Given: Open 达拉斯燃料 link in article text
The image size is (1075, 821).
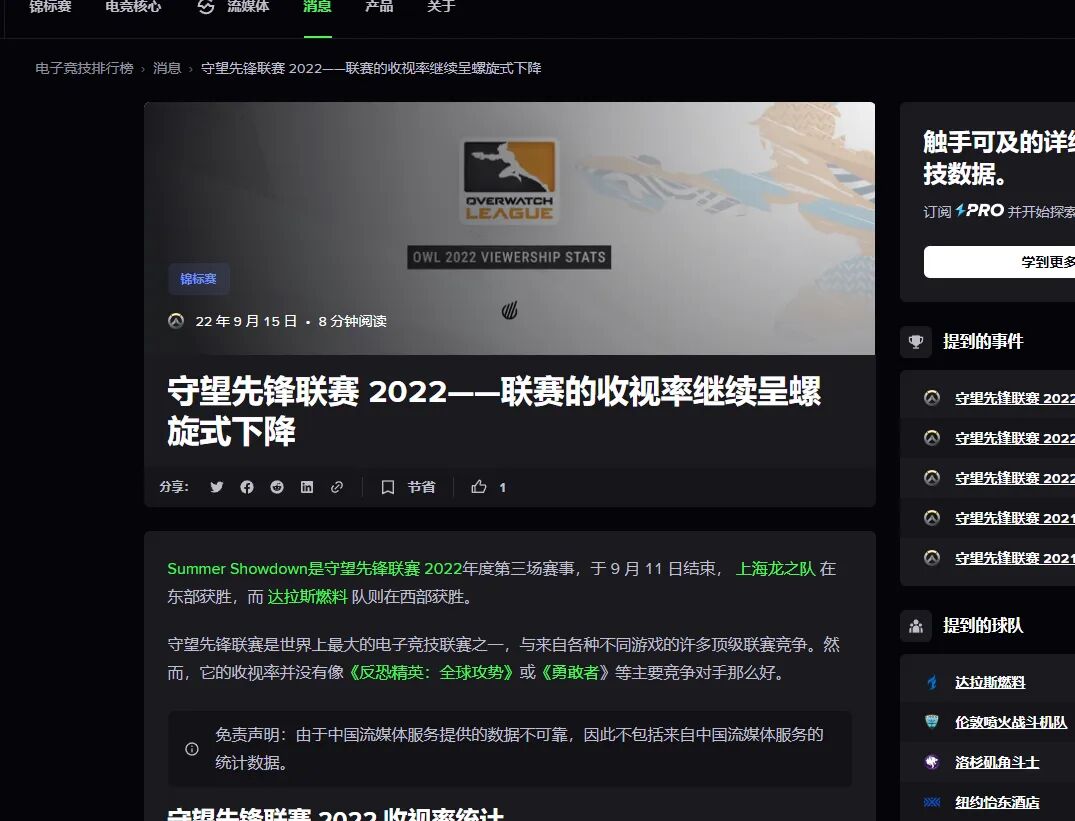Looking at the screenshot, I should [307, 597].
